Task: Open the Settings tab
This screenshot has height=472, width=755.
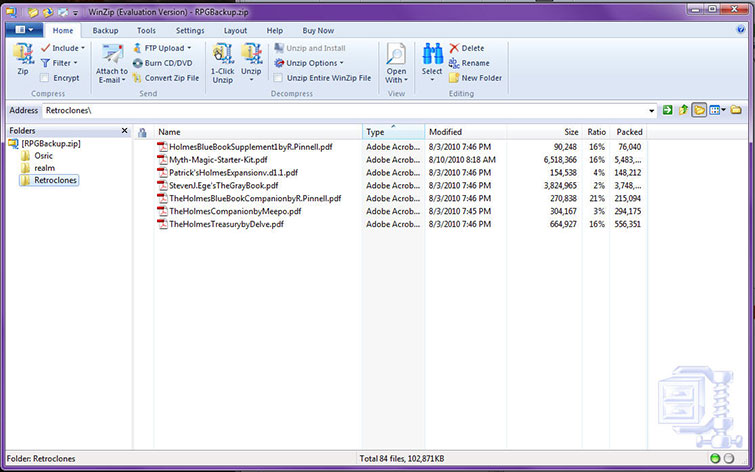Action: [190, 30]
